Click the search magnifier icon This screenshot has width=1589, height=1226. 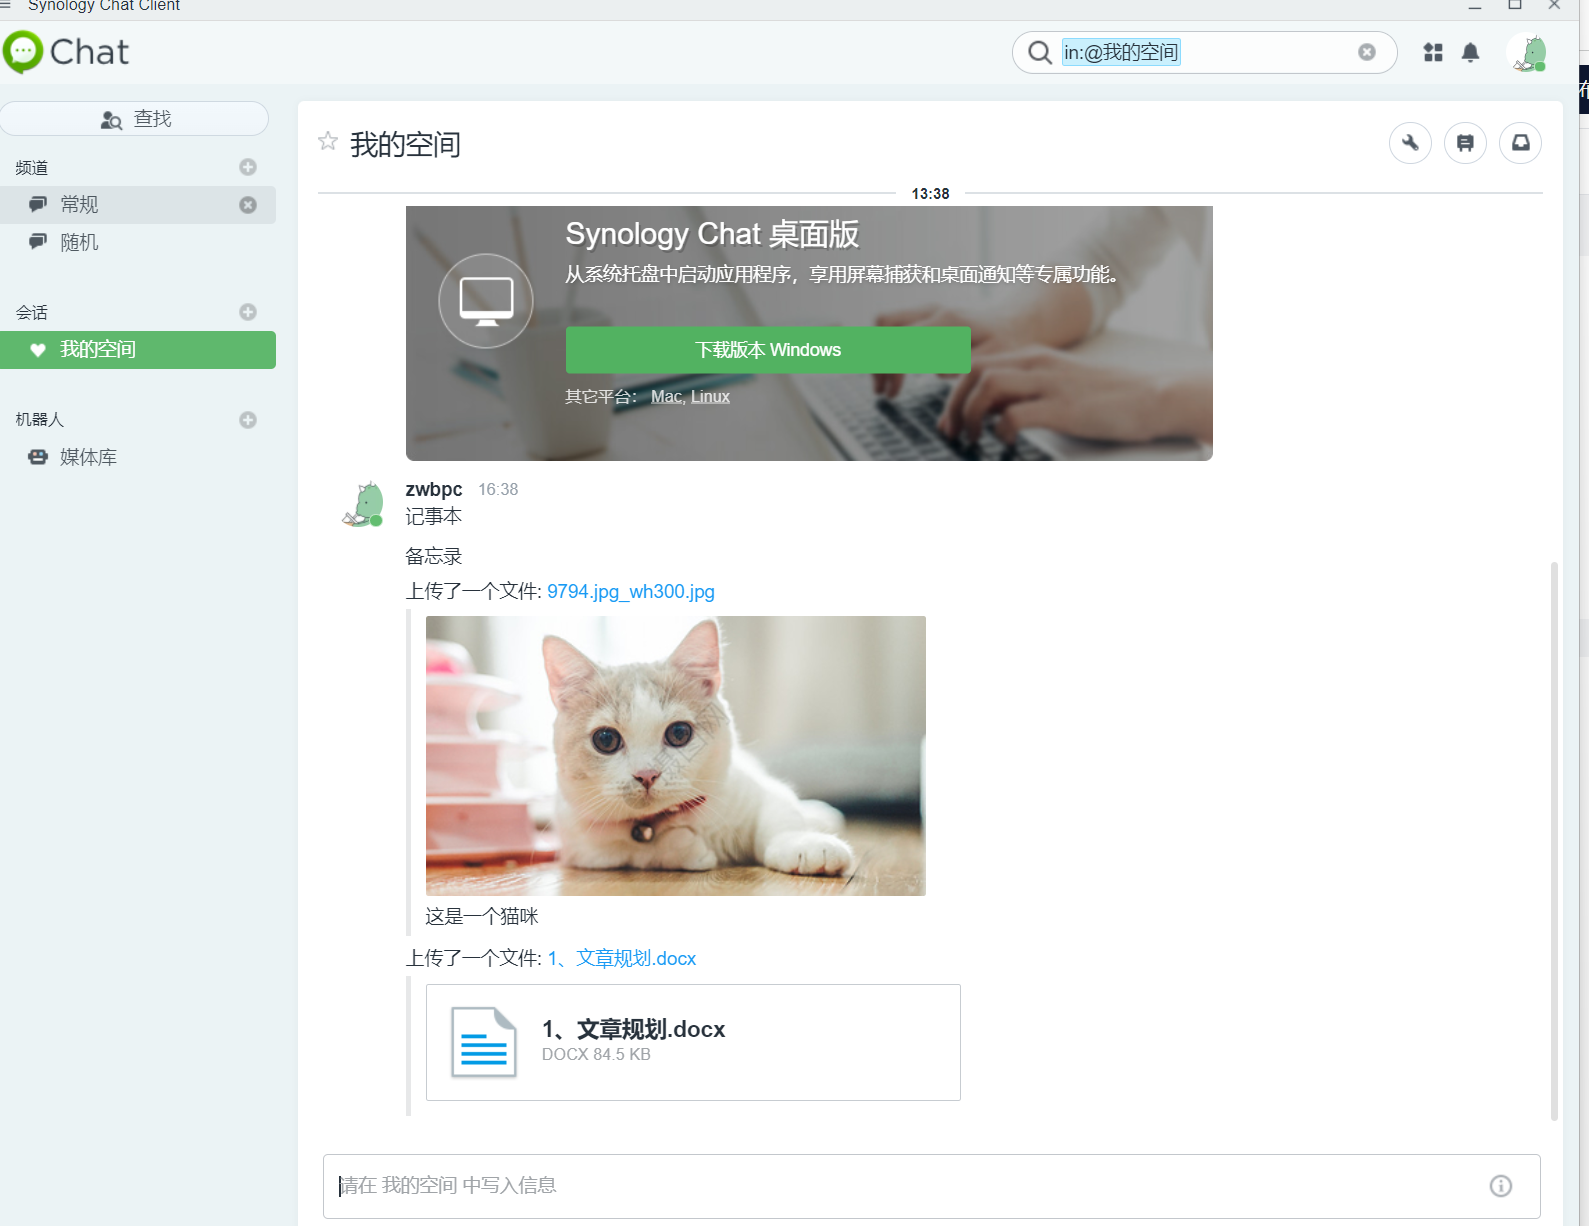(x=1040, y=52)
